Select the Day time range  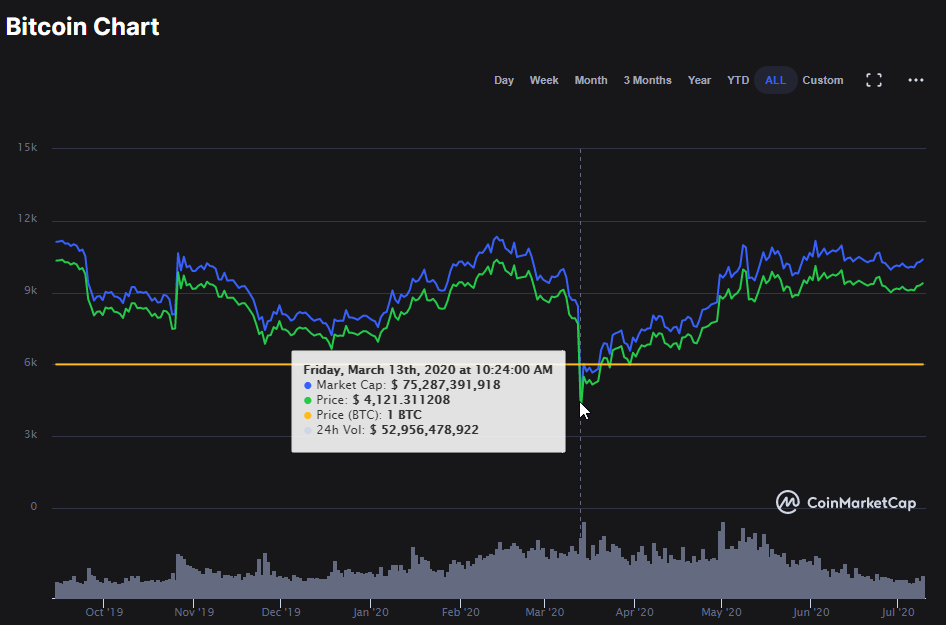click(x=504, y=80)
